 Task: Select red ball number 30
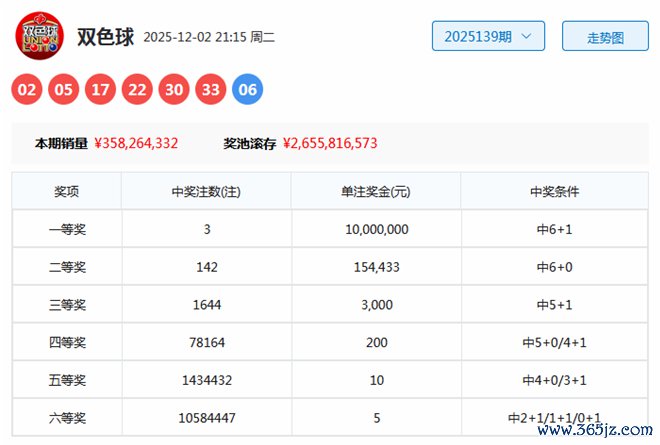tap(174, 90)
